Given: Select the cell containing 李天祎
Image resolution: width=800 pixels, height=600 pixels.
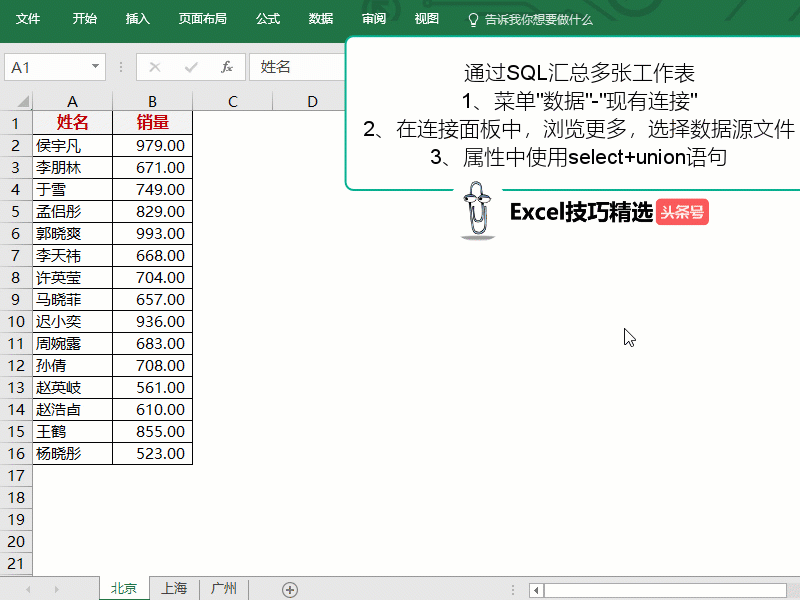Looking at the screenshot, I should [x=72, y=255].
